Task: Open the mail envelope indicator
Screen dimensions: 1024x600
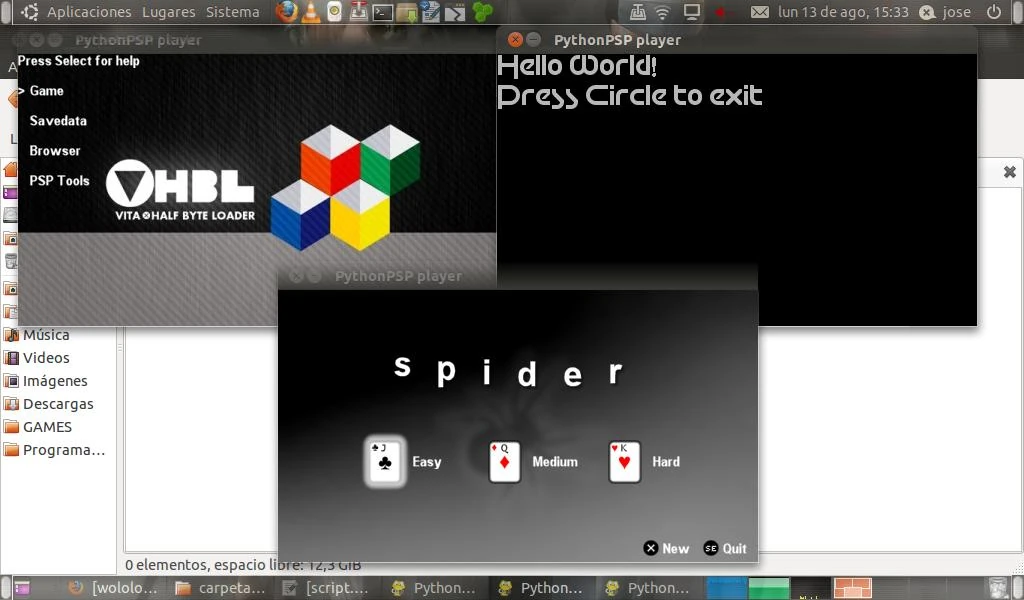Action: [x=760, y=12]
